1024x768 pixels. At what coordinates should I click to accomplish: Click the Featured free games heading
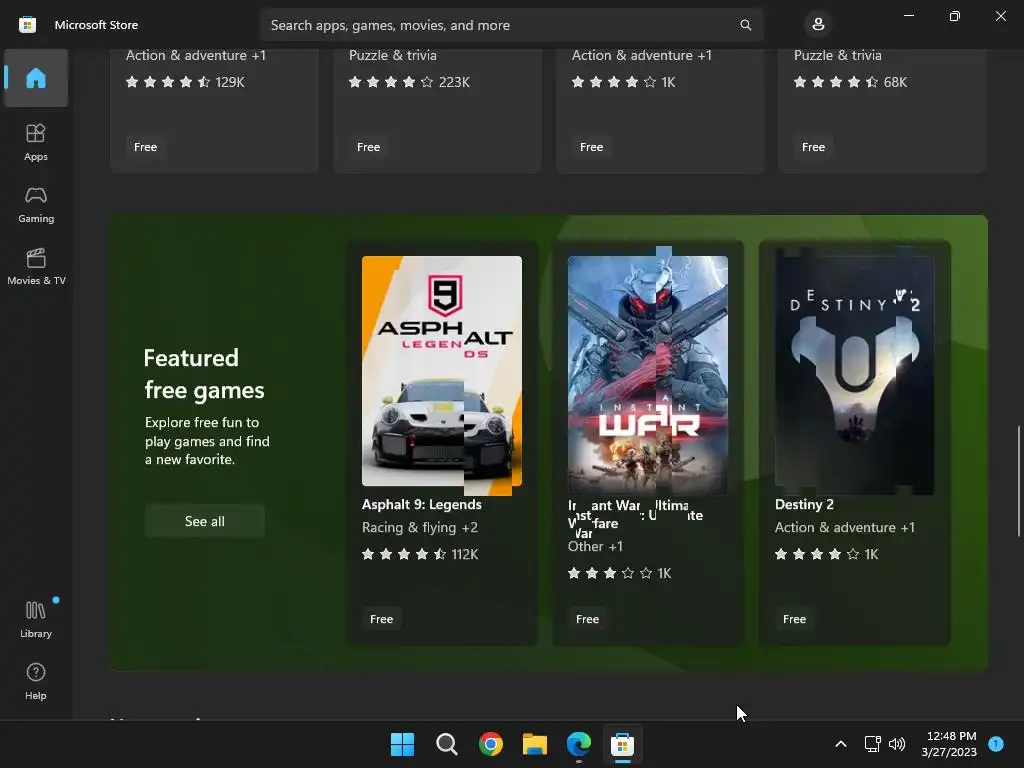click(x=204, y=374)
